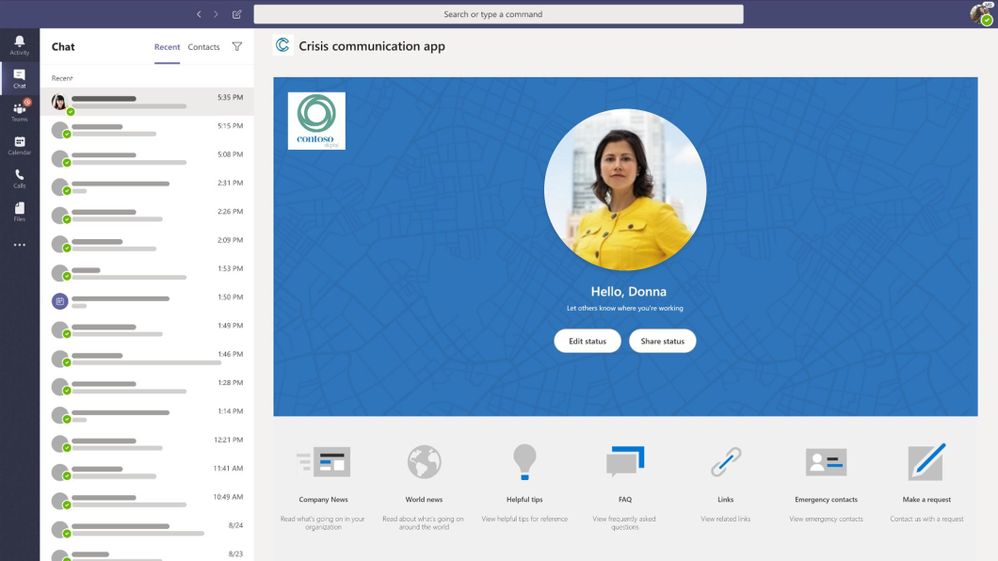Viewport: 998px width, 561px height.
Task: Switch to the Recent tab
Action: point(167,47)
